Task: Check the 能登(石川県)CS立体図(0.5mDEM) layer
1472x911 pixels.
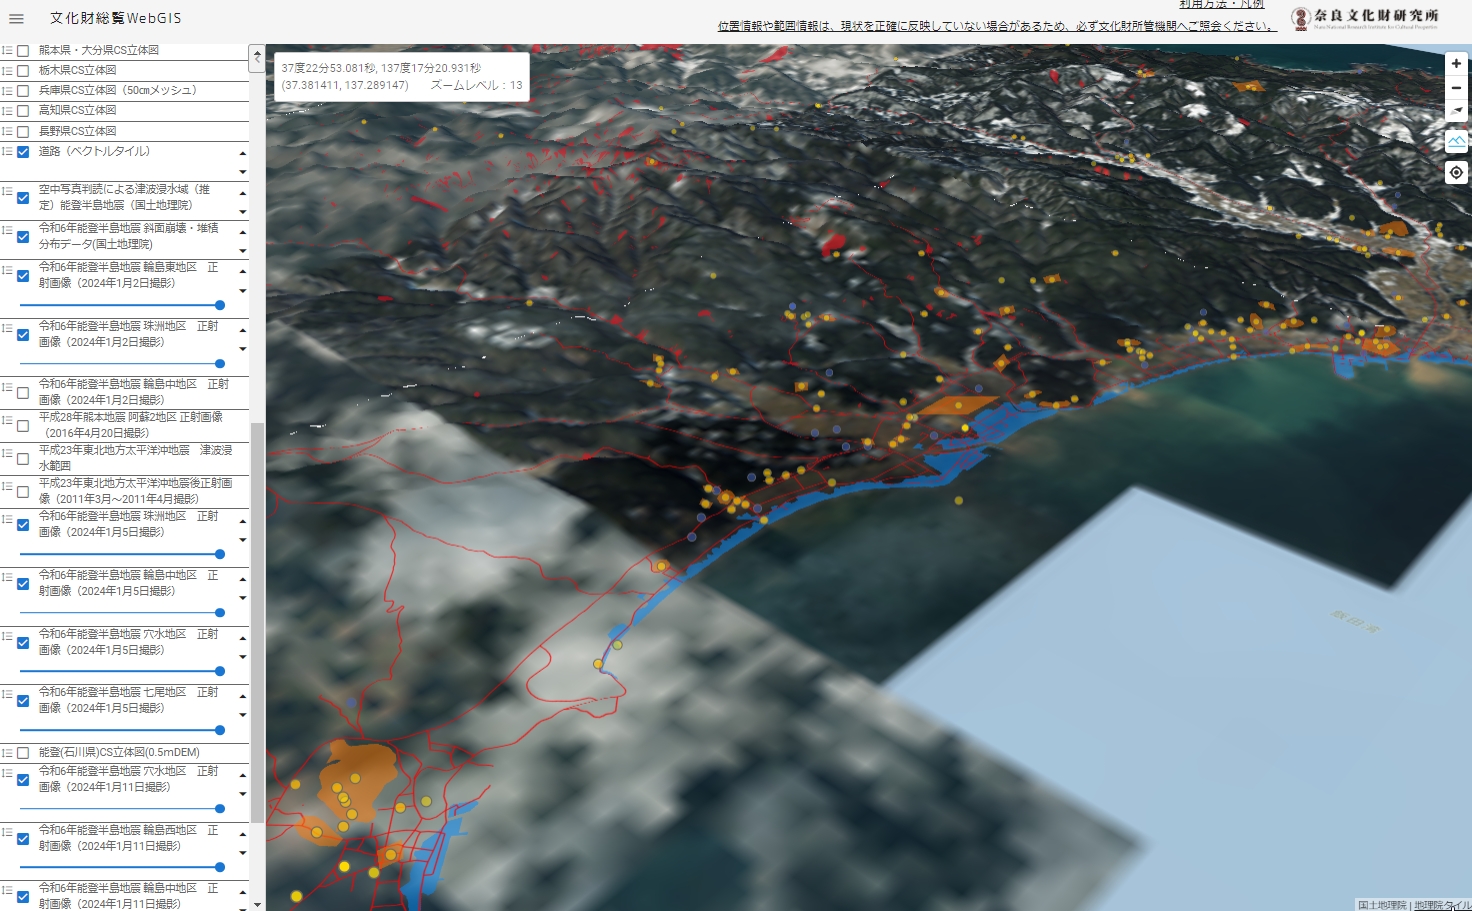Action: [x=23, y=753]
